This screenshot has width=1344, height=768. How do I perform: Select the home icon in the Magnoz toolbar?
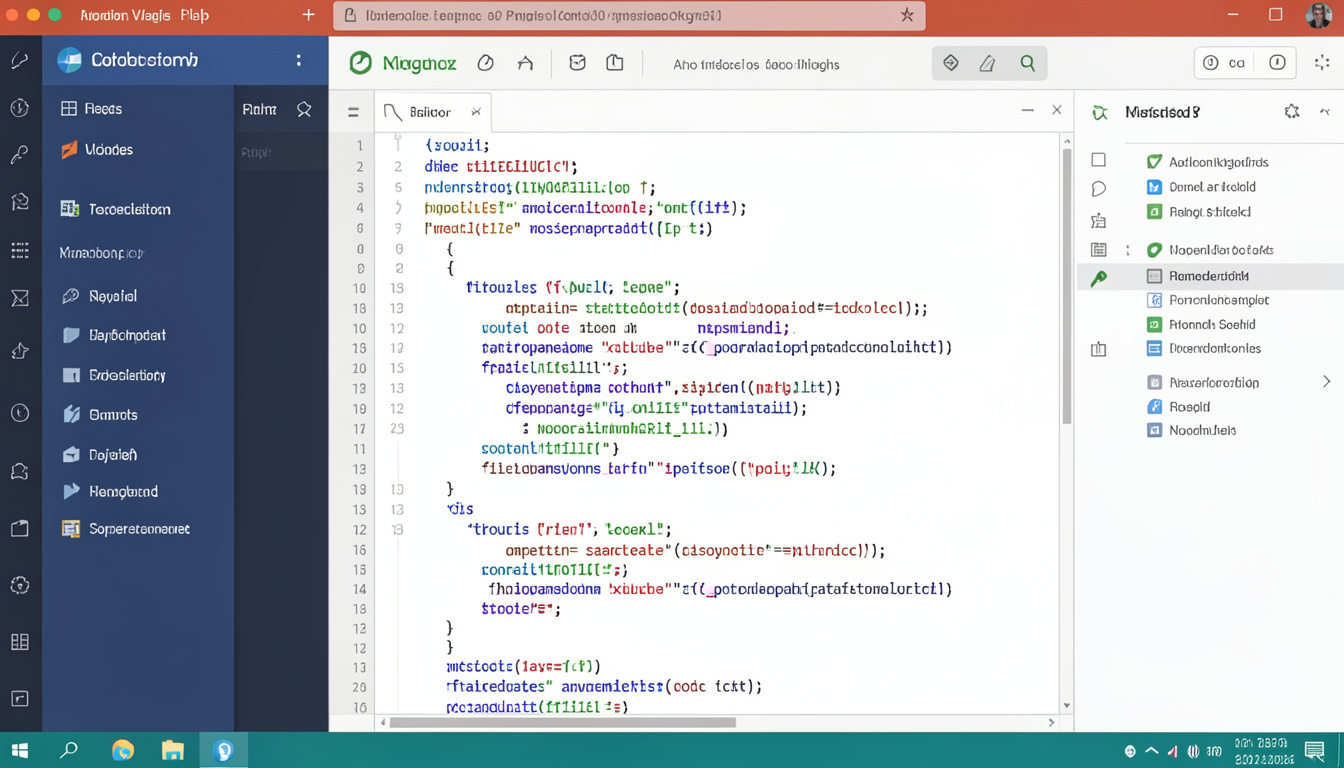point(525,63)
